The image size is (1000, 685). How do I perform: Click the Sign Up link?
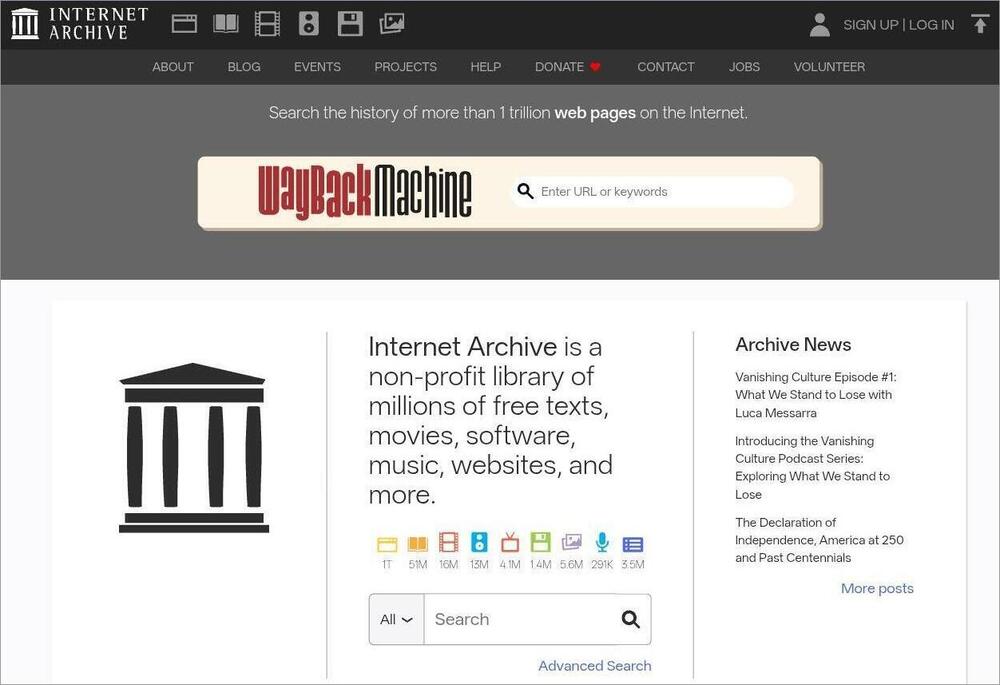[x=871, y=25]
